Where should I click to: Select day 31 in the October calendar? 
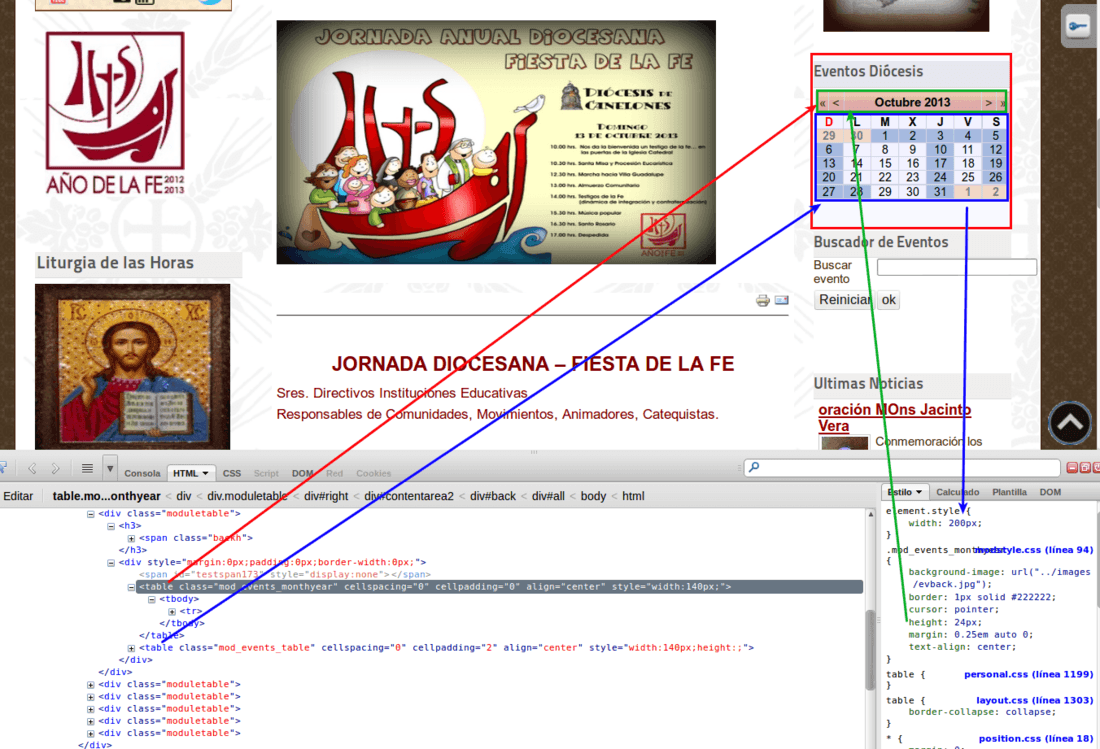(x=940, y=191)
